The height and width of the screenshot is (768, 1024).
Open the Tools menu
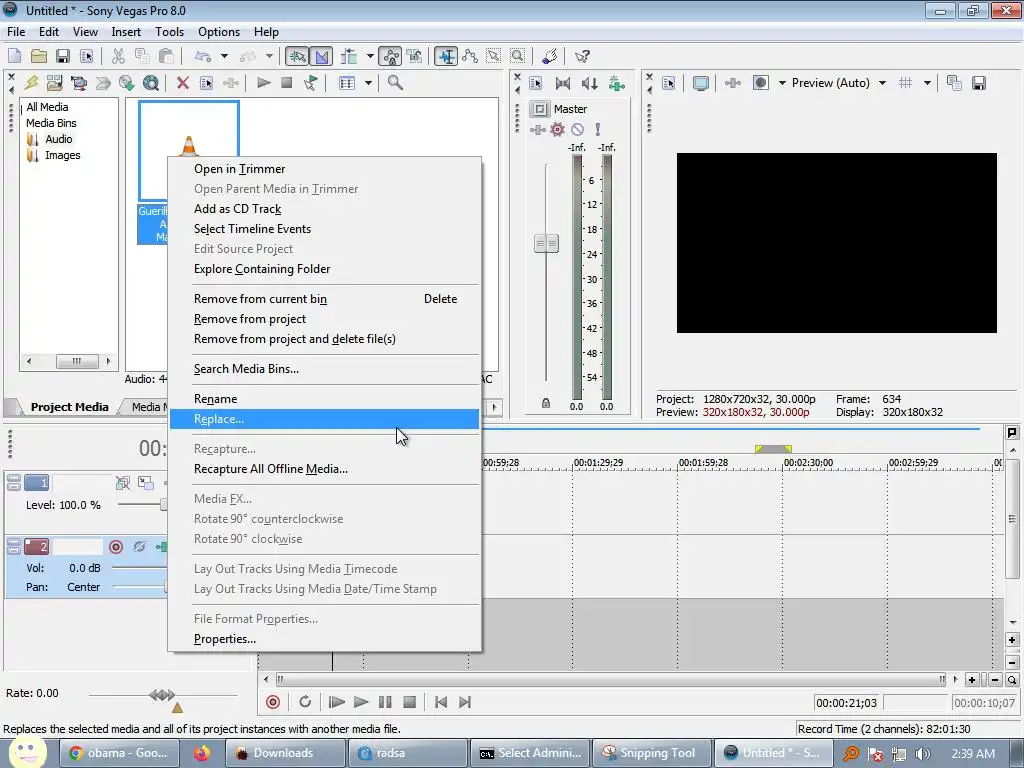tap(169, 32)
